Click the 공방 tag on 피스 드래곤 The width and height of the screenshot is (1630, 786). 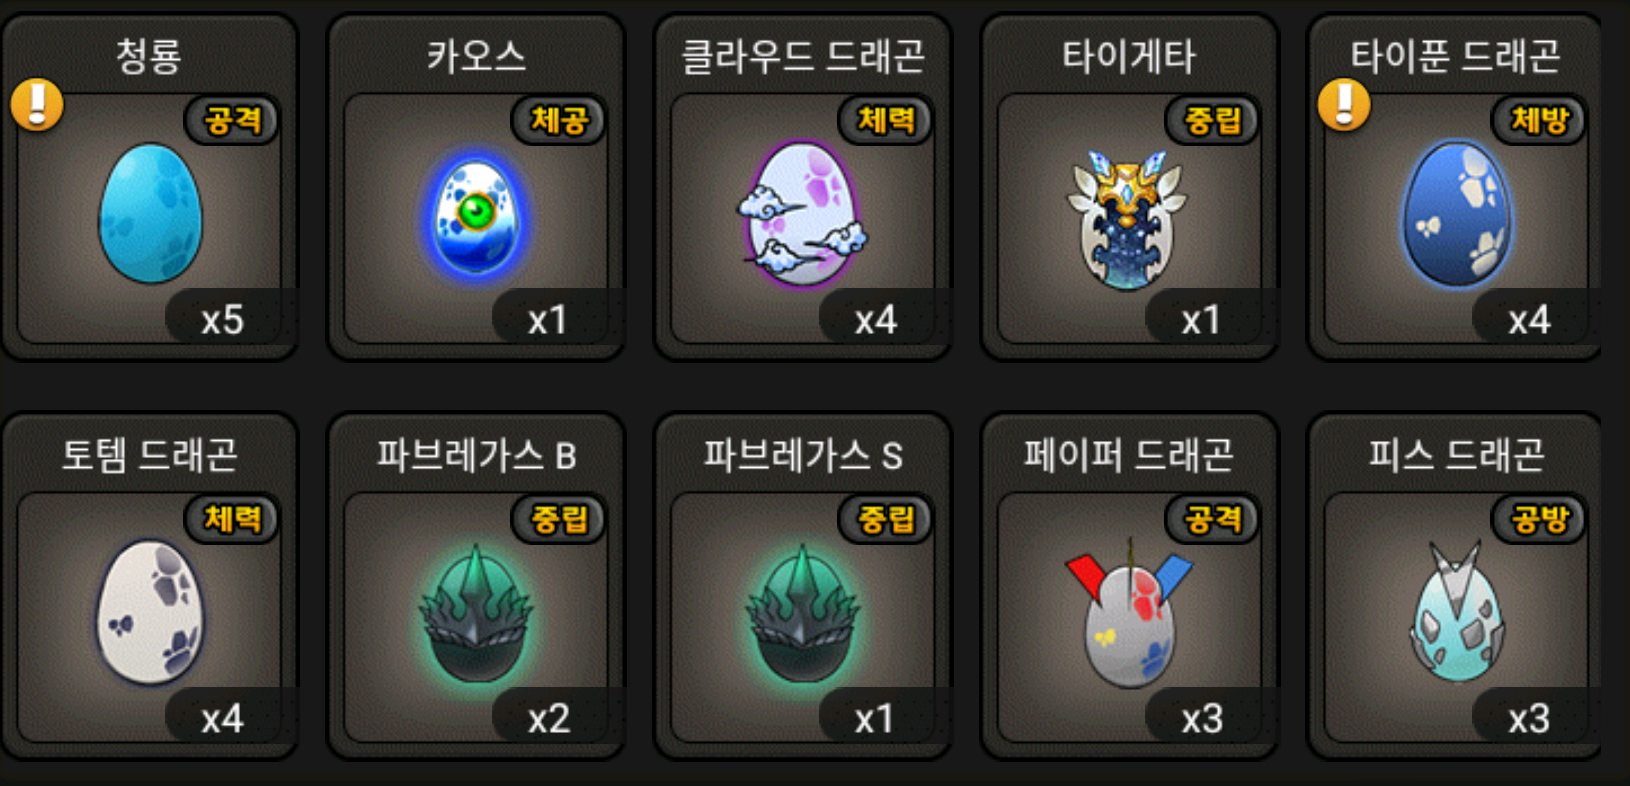1539,519
